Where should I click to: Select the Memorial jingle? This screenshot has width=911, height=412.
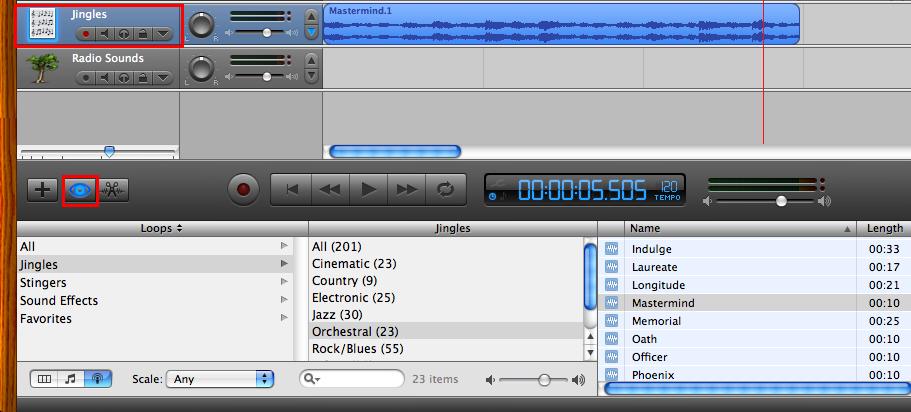click(755, 321)
